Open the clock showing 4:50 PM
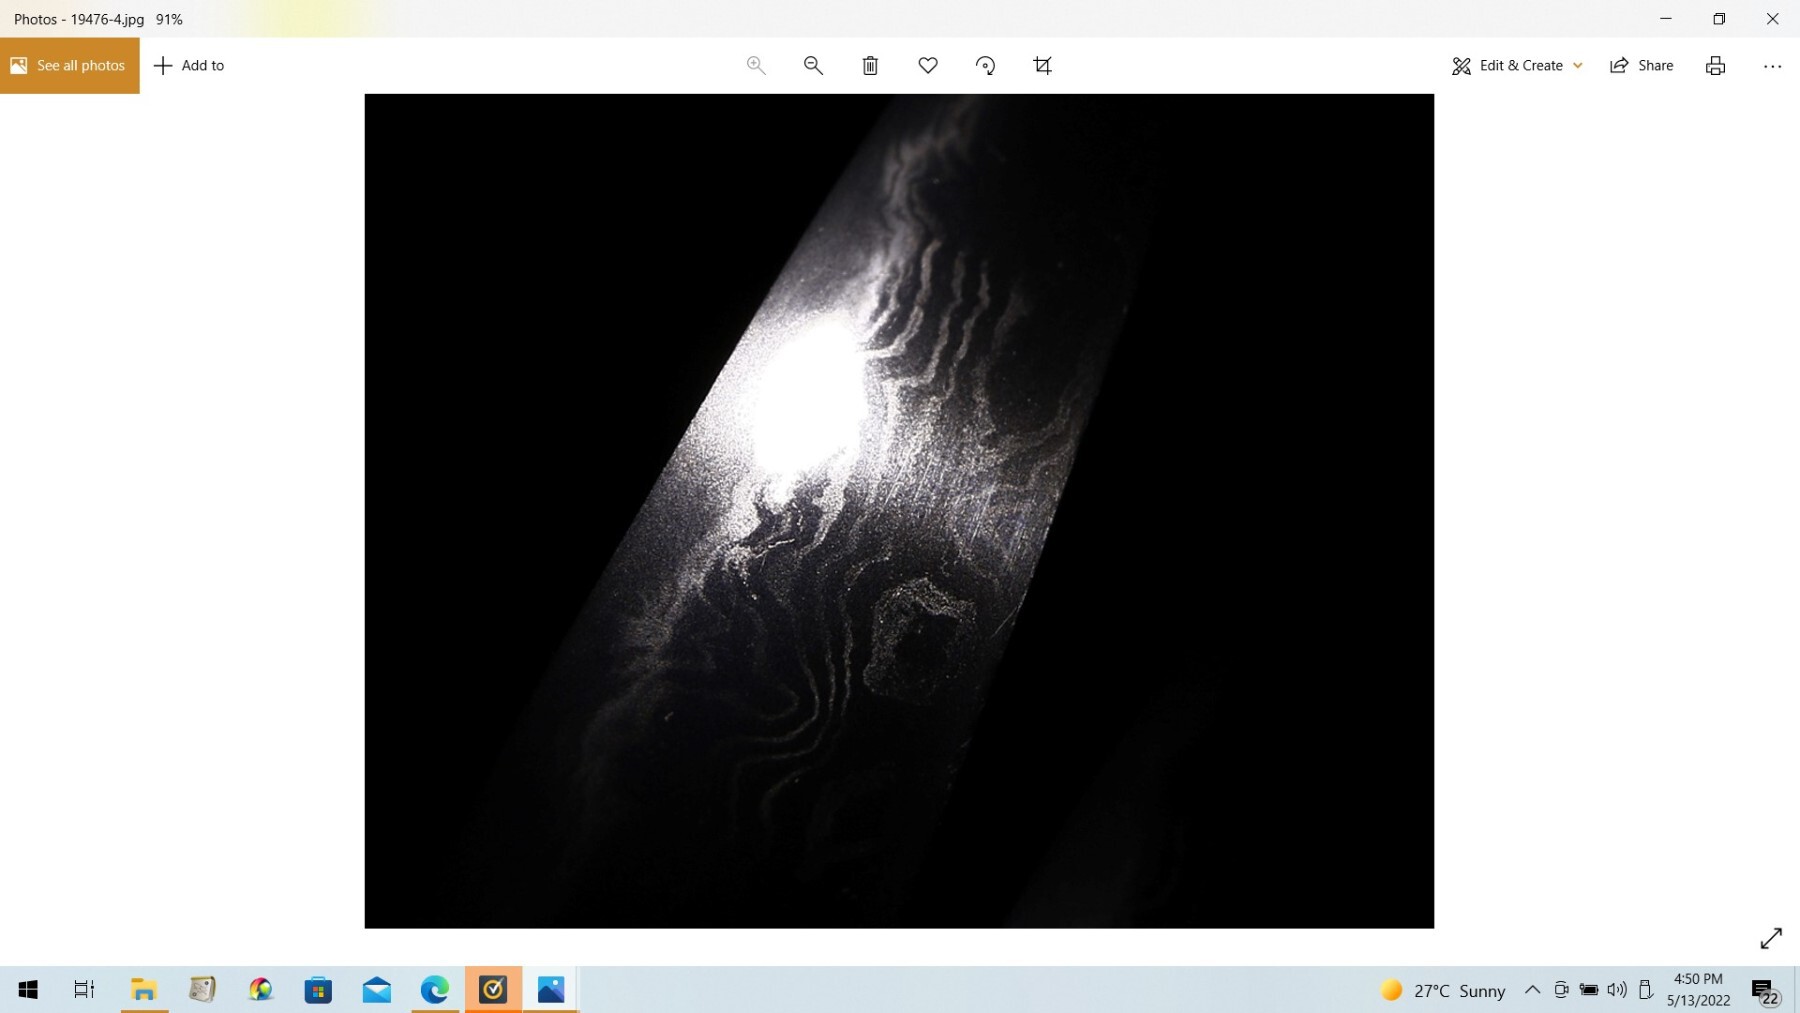This screenshot has width=1800, height=1013. coord(1698,989)
